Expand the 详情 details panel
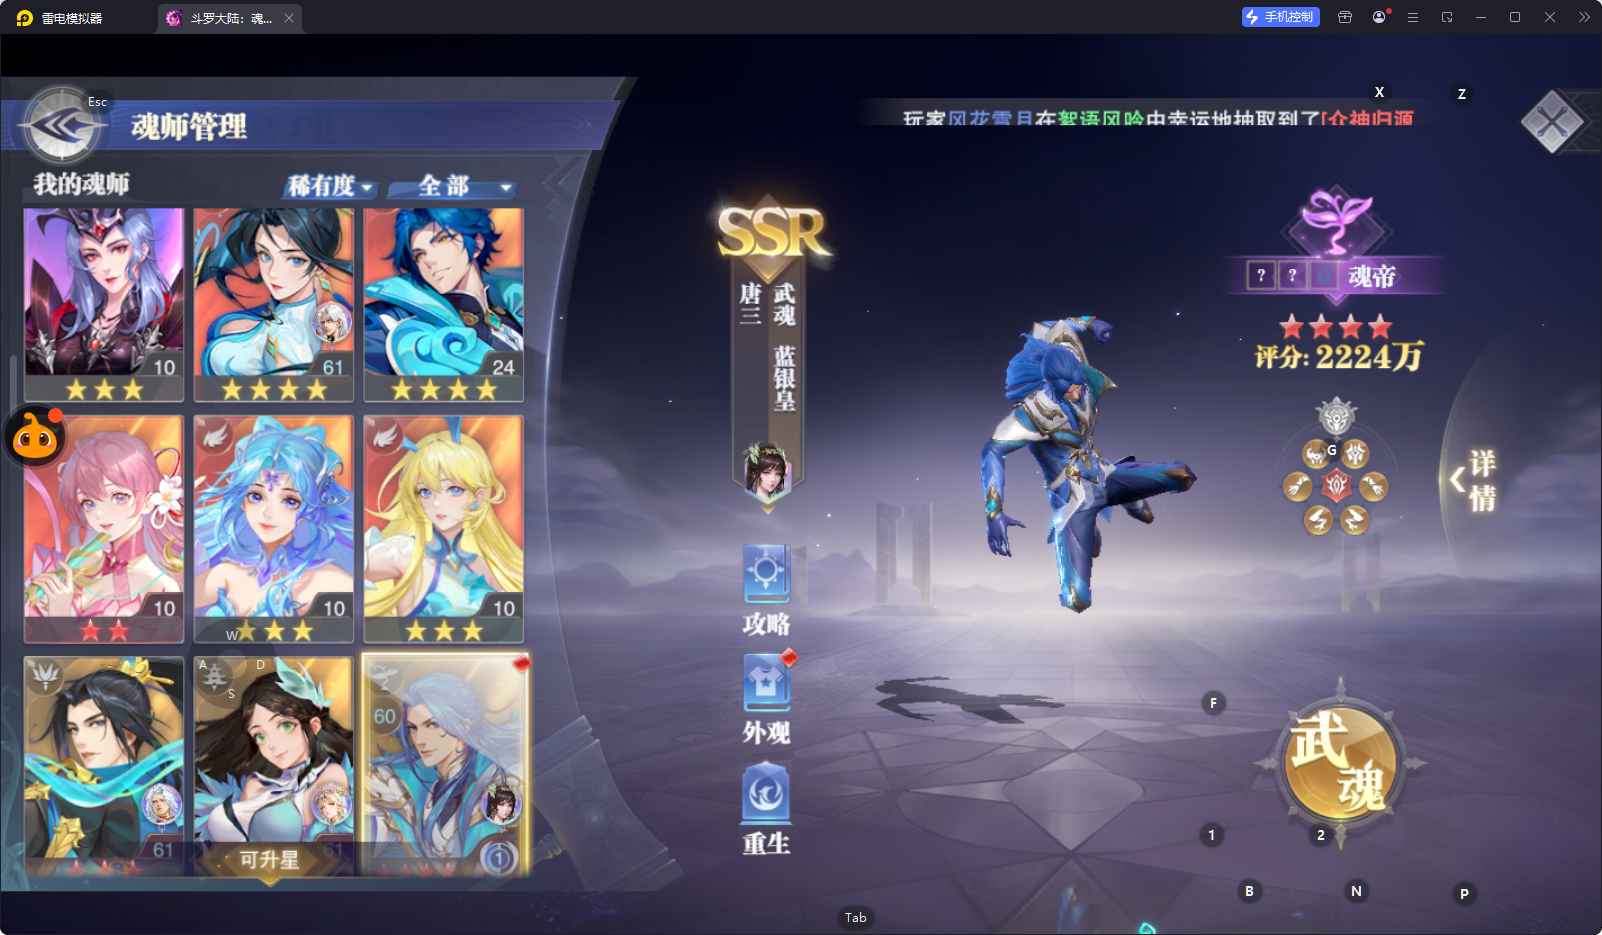The image size is (1602, 935). (x=1473, y=480)
